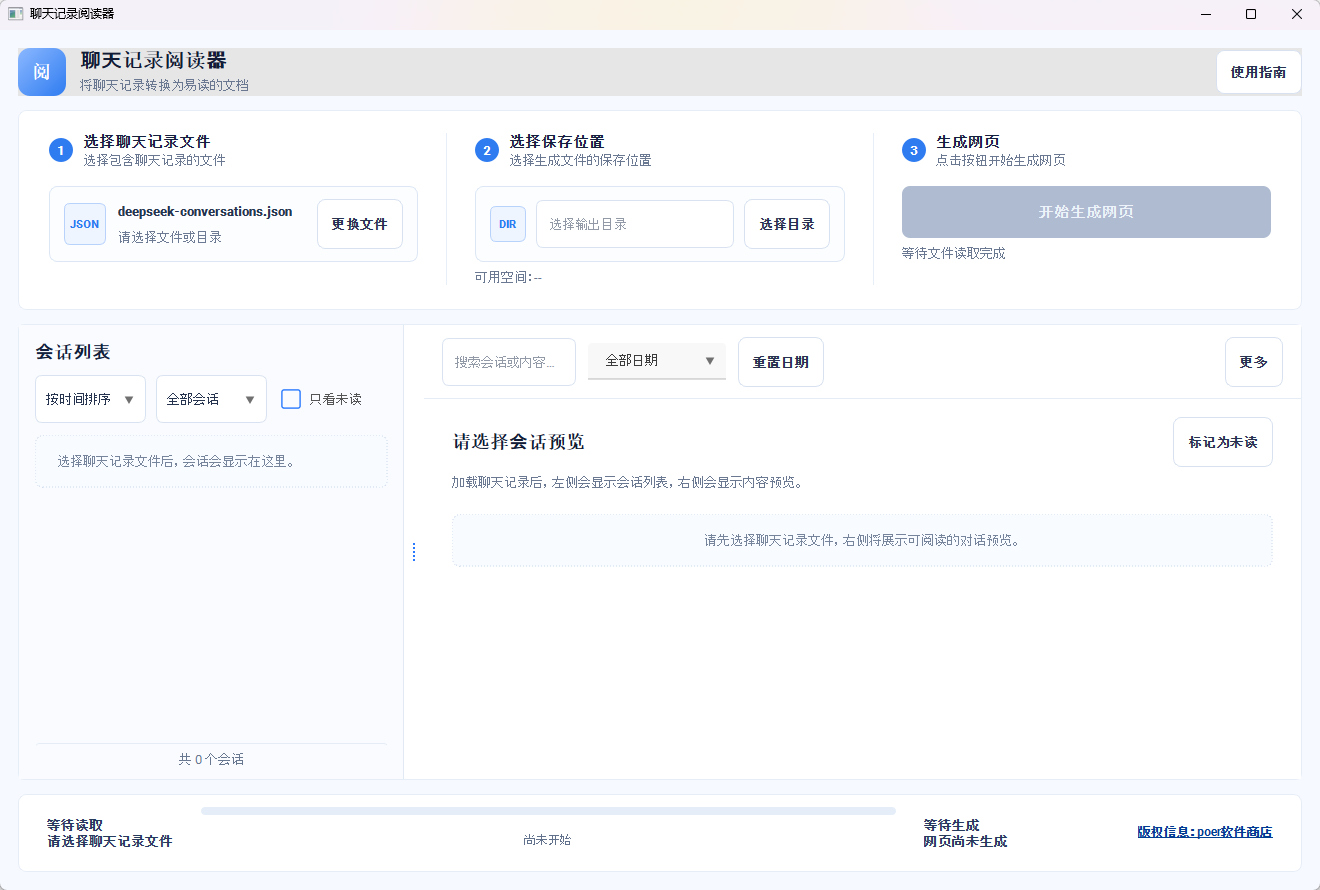Expand the 全部日期 date dropdown
The height and width of the screenshot is (890, 1320).
[x=657, y=361]
